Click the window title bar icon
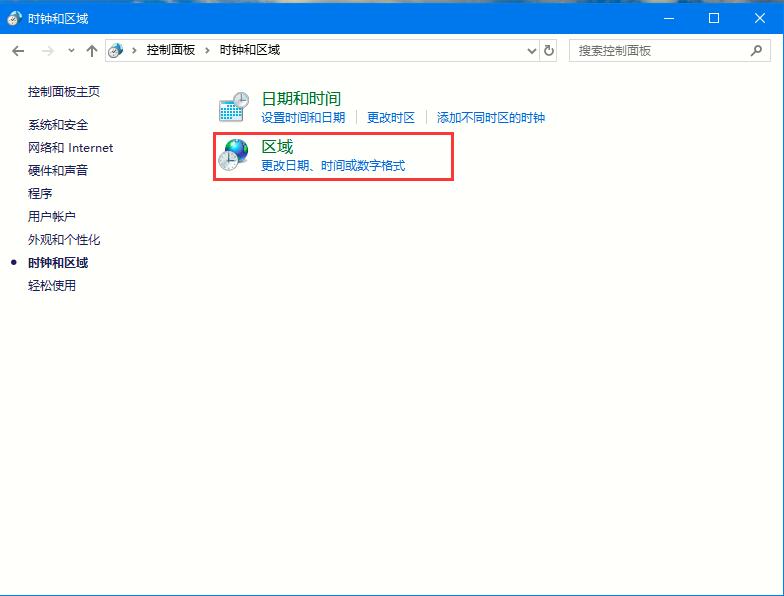The width and height of the screenshot is (784, 596). [14, 18]
